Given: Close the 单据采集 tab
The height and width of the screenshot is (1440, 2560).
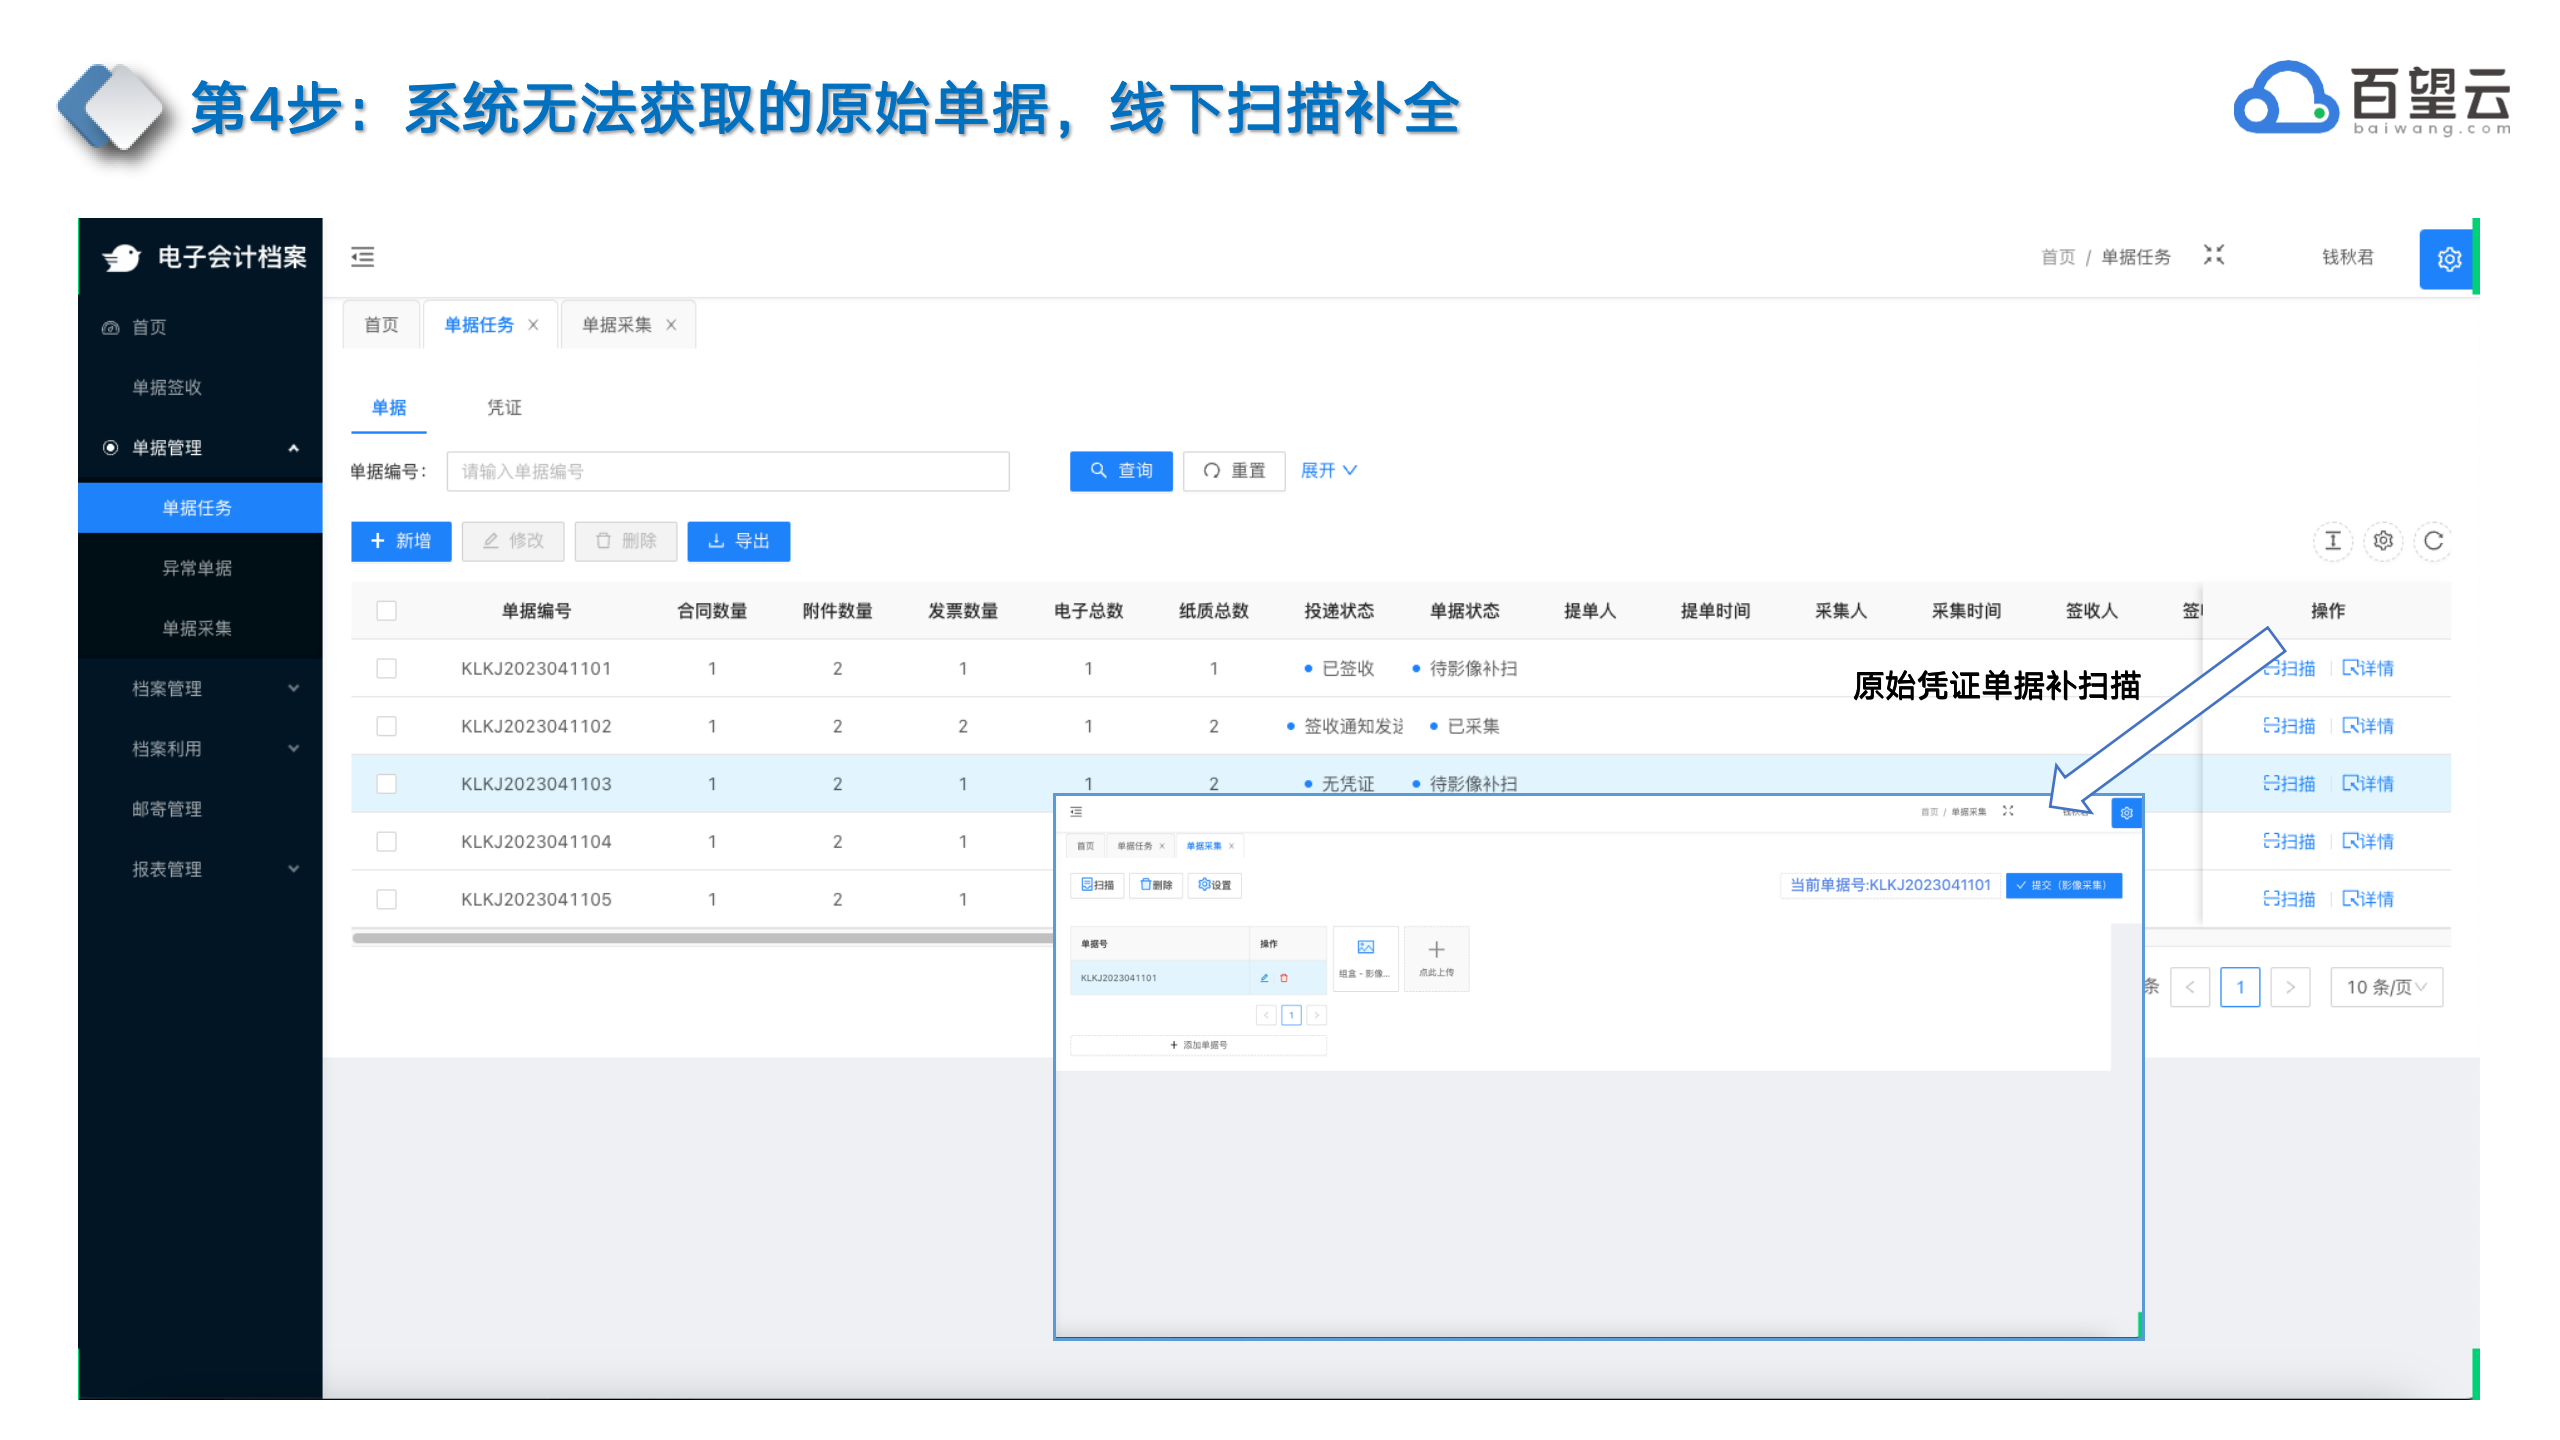Looking at the screenshot, I should point(671,325).
